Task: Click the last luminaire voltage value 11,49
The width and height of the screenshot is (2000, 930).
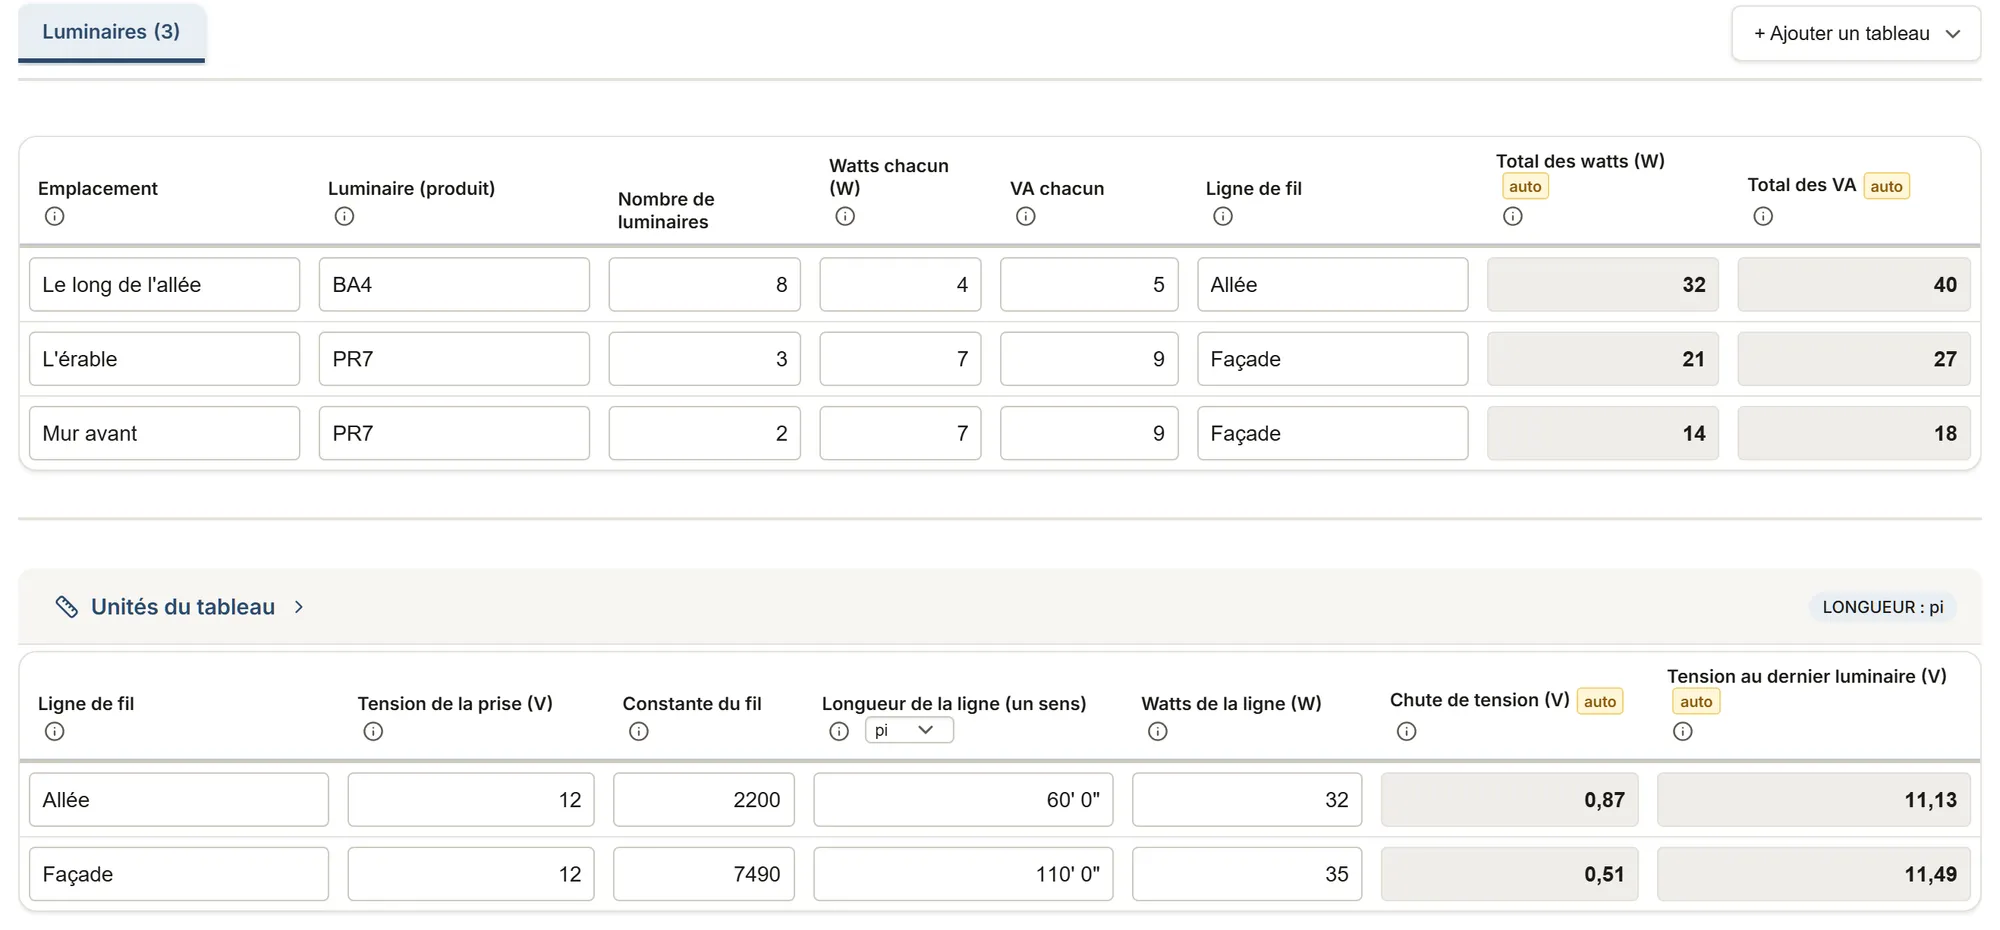Action: click(x=1814, y=874)
